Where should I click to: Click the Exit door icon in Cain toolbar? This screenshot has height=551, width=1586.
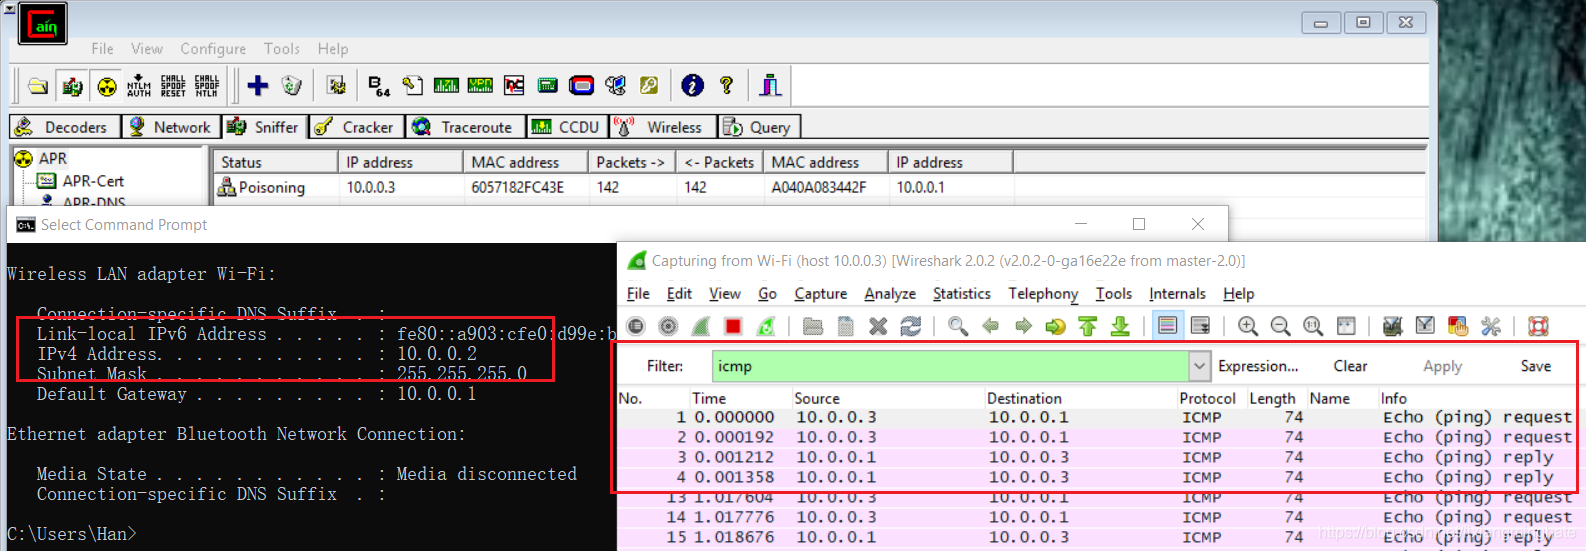770,86
